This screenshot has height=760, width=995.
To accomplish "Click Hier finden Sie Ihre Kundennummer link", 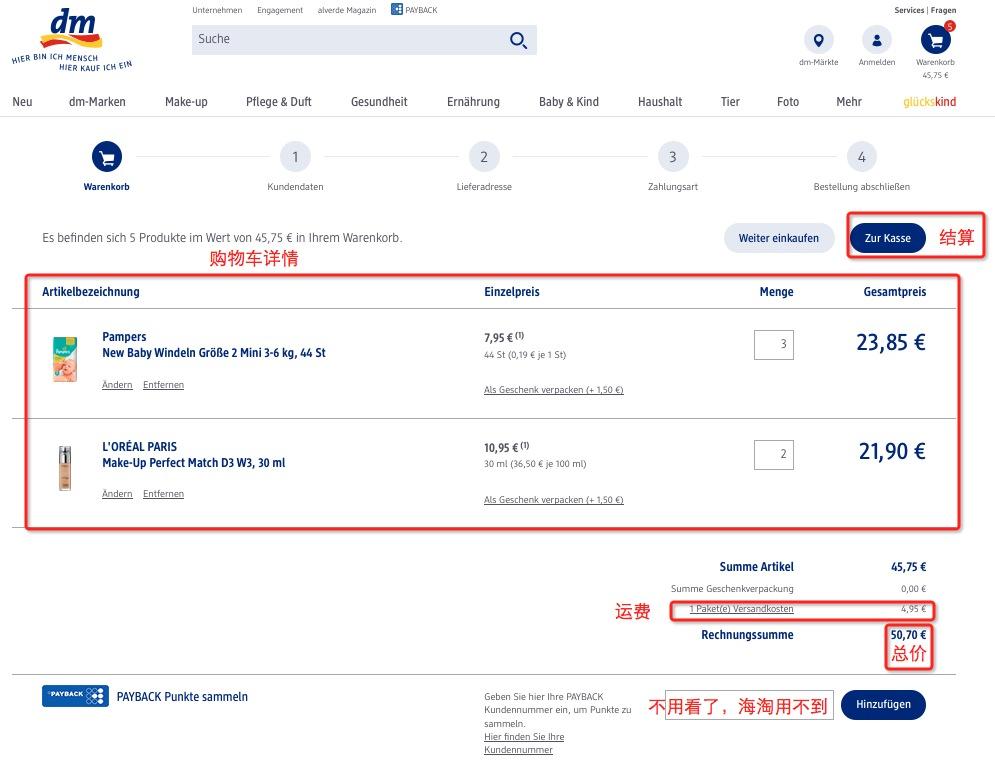I will point(524,743).
